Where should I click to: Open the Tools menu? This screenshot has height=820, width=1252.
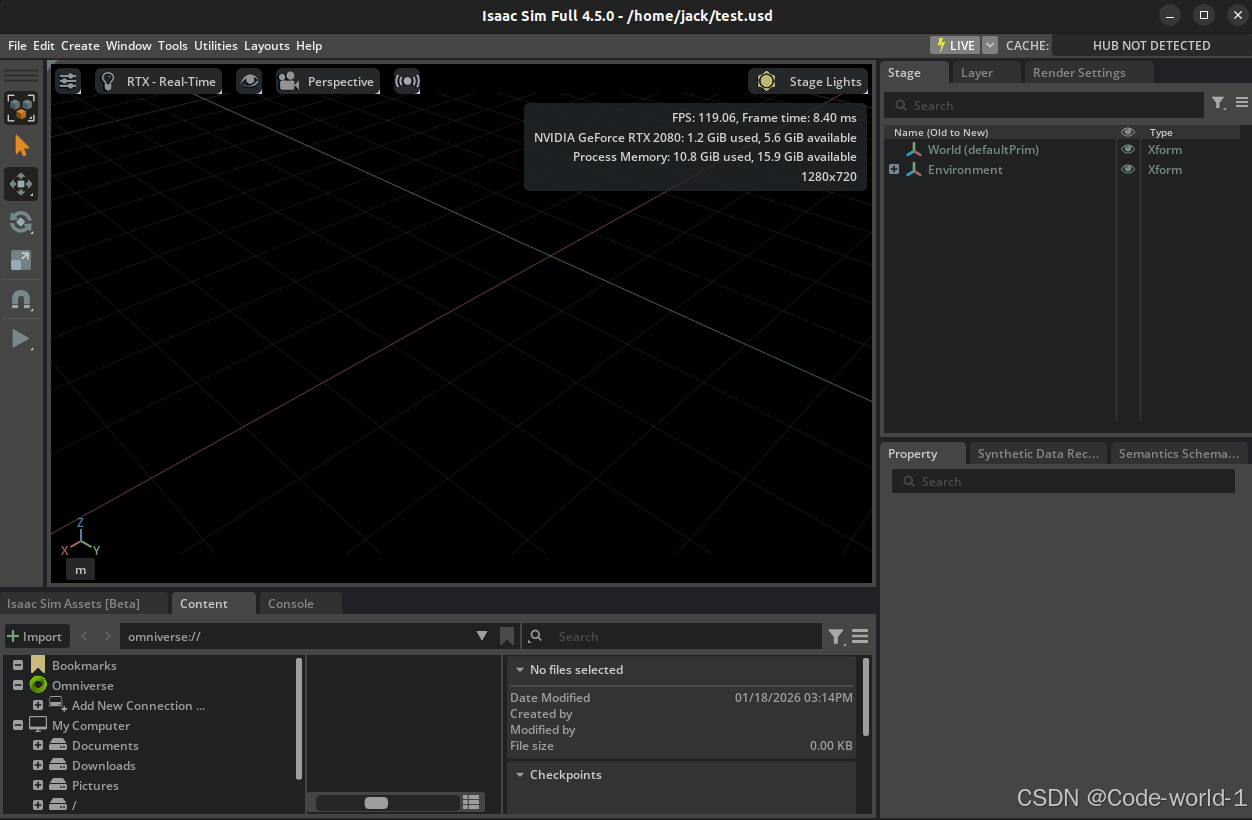pos(173,45)
